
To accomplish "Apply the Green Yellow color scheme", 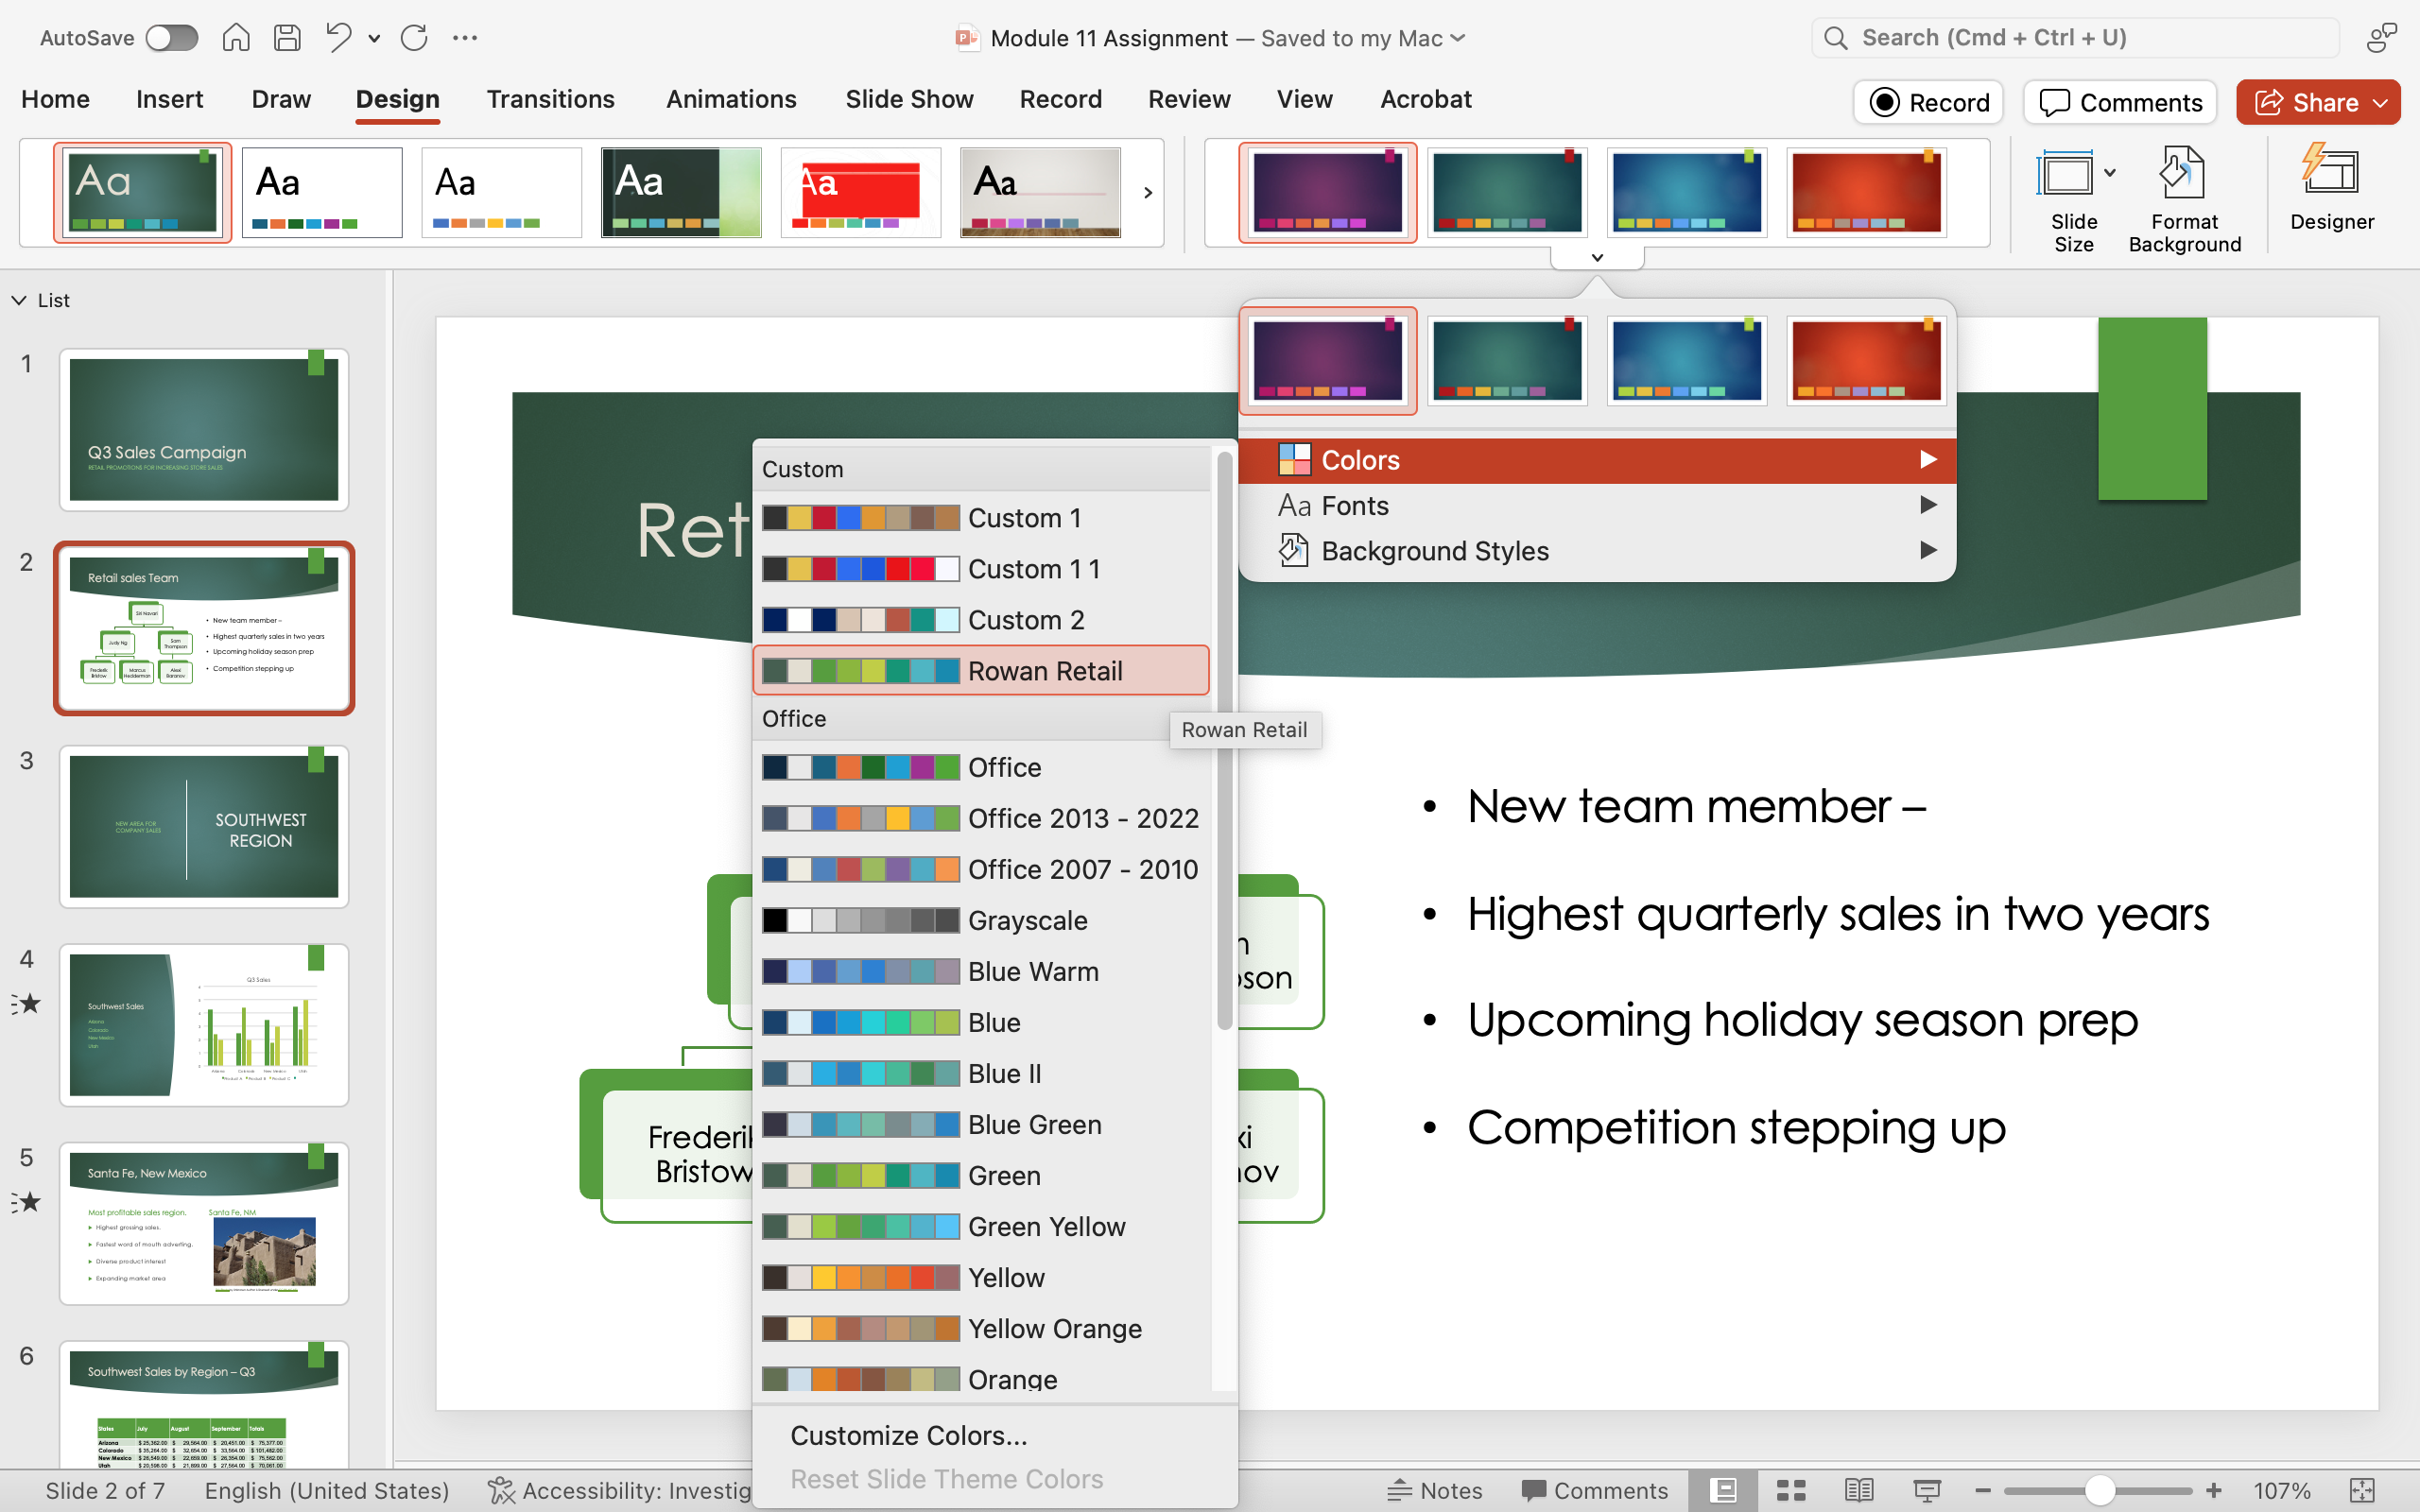I will click(x=982, y=1226).
